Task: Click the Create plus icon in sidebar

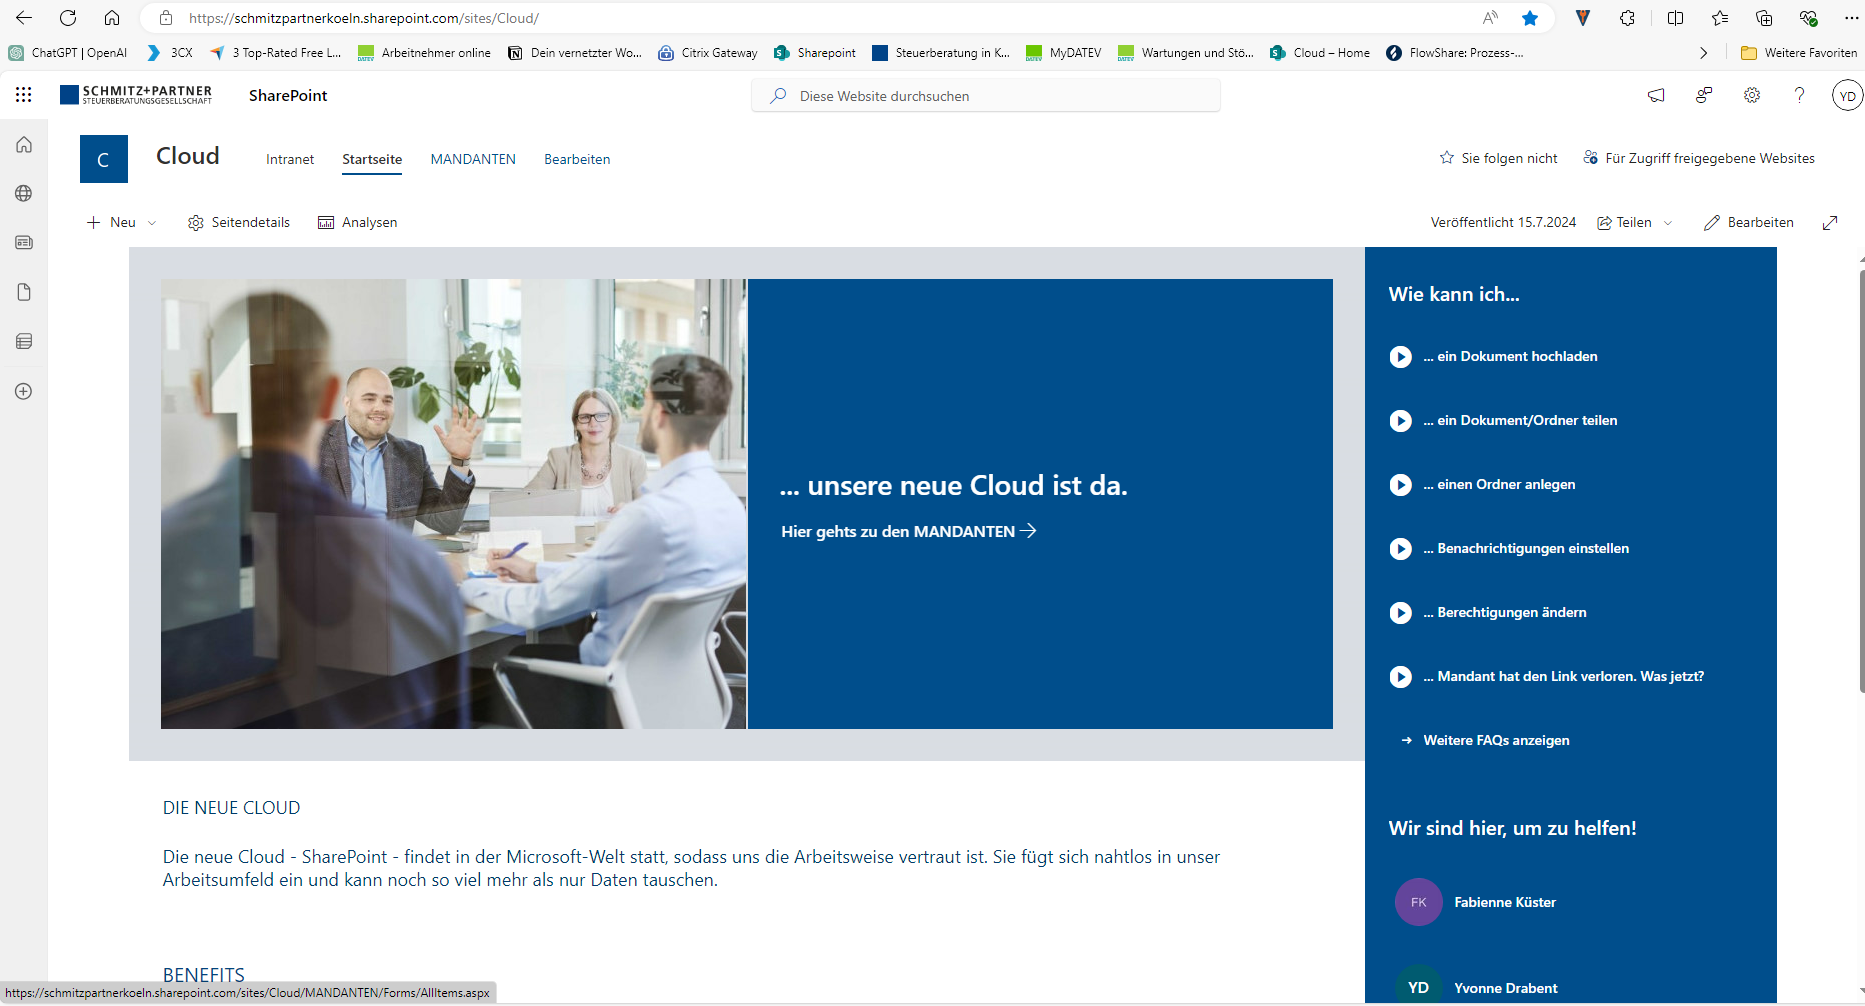Action: point(24,391)
